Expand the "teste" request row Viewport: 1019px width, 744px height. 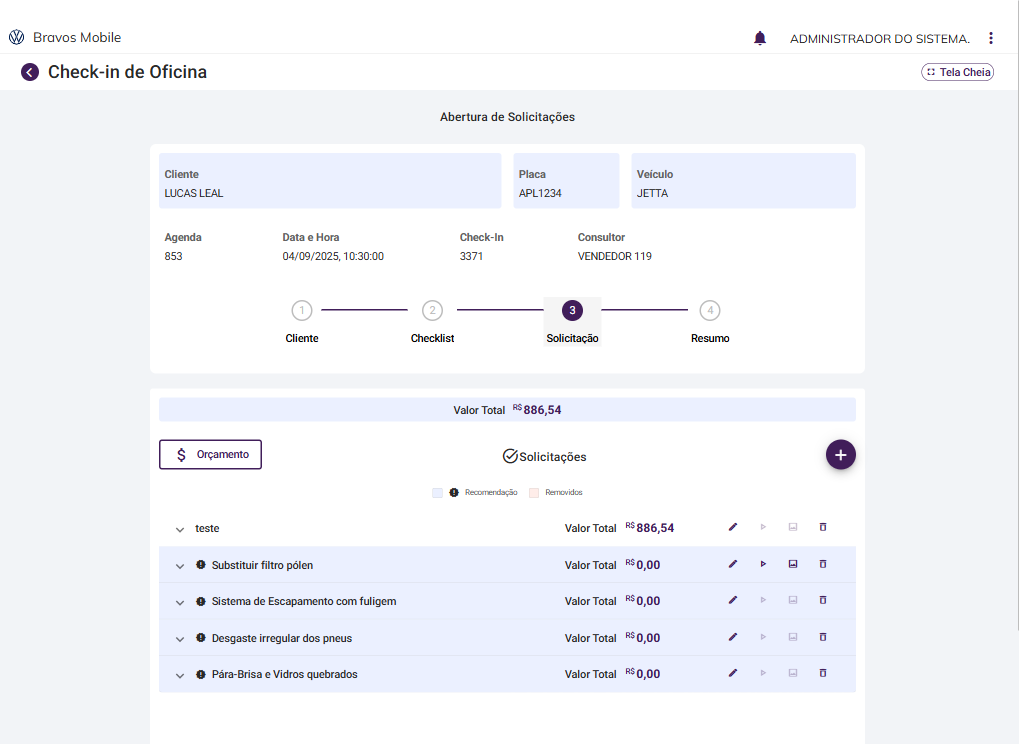click(180, 529)
